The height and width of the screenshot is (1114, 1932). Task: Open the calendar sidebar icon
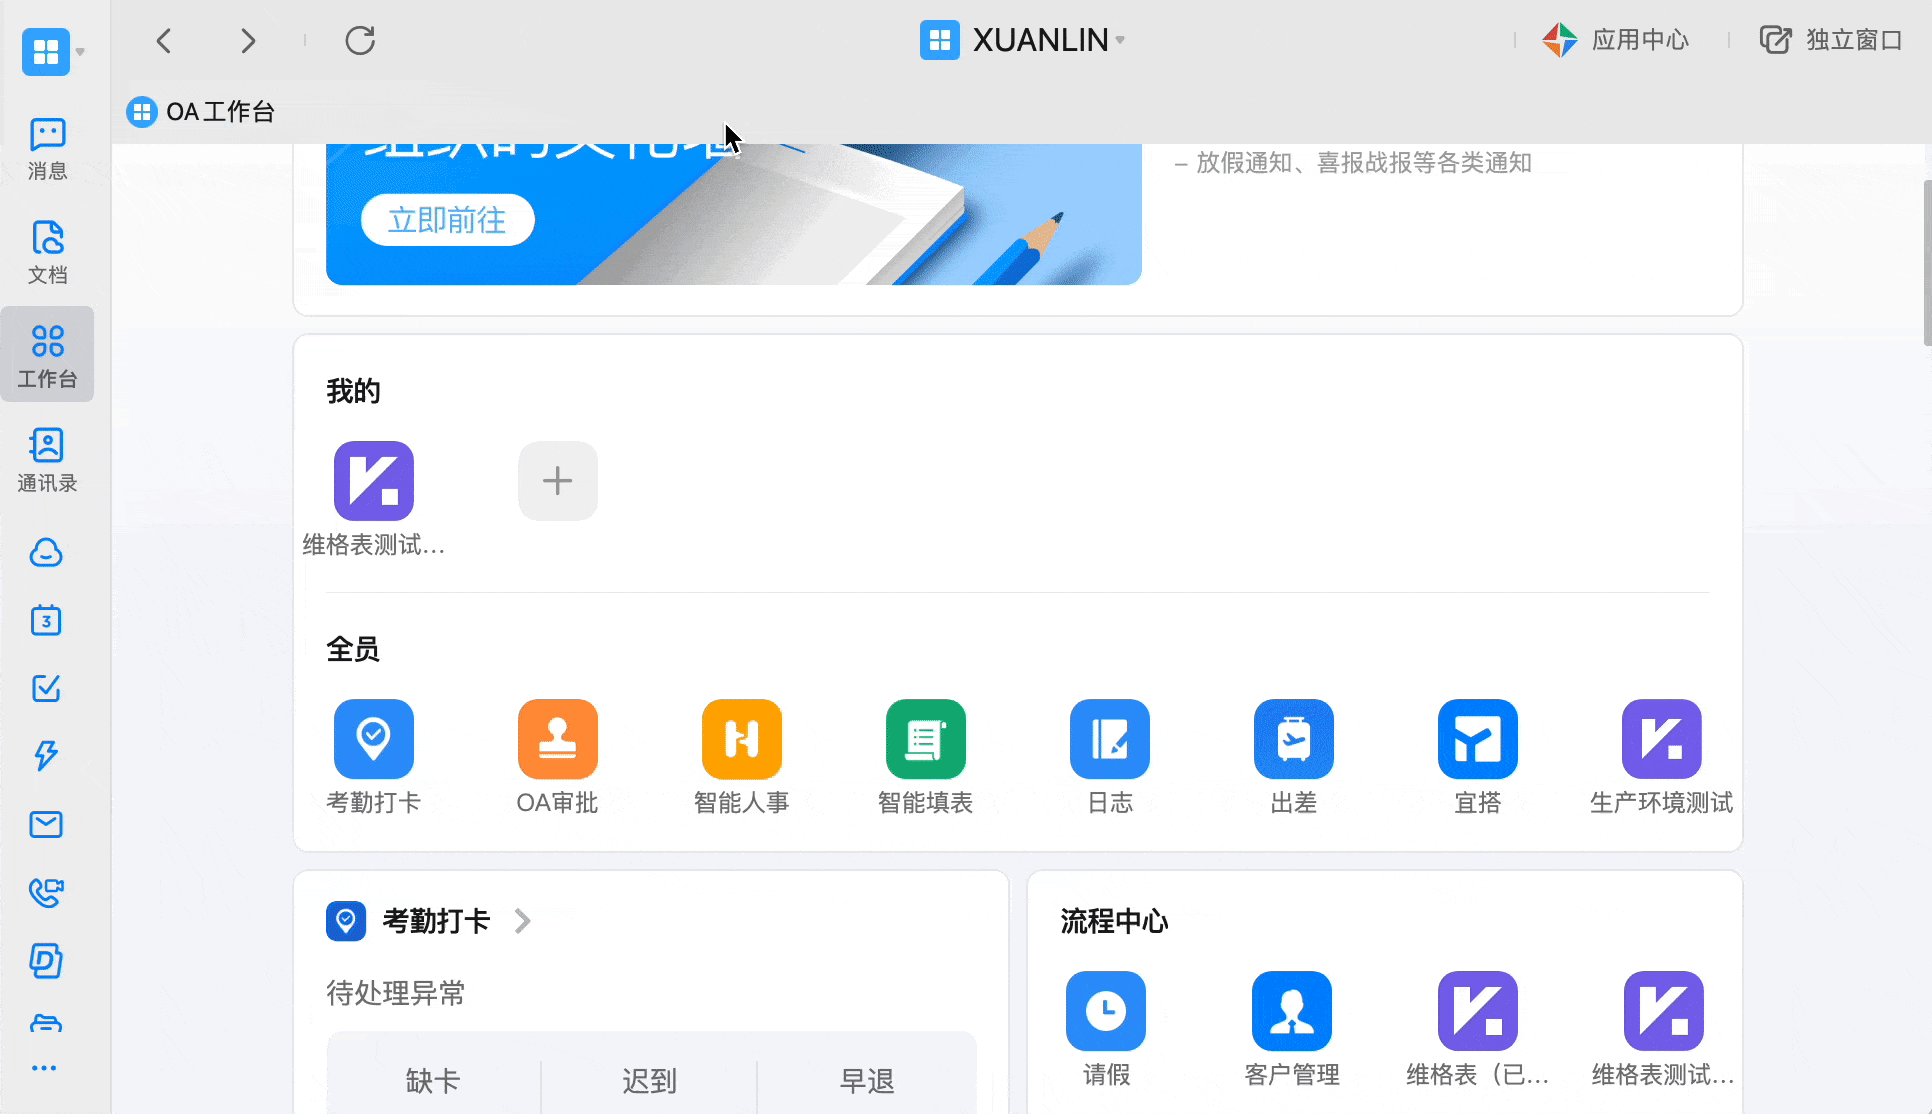46,620
